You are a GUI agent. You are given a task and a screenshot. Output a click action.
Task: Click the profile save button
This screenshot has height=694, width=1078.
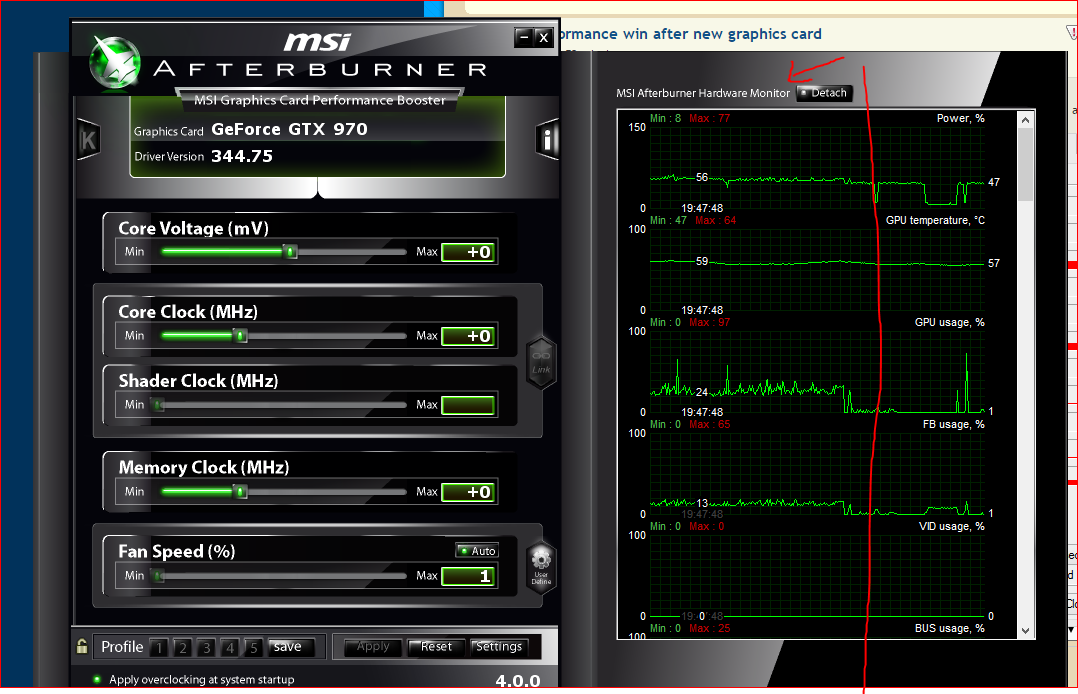click(x=291, y=647)
